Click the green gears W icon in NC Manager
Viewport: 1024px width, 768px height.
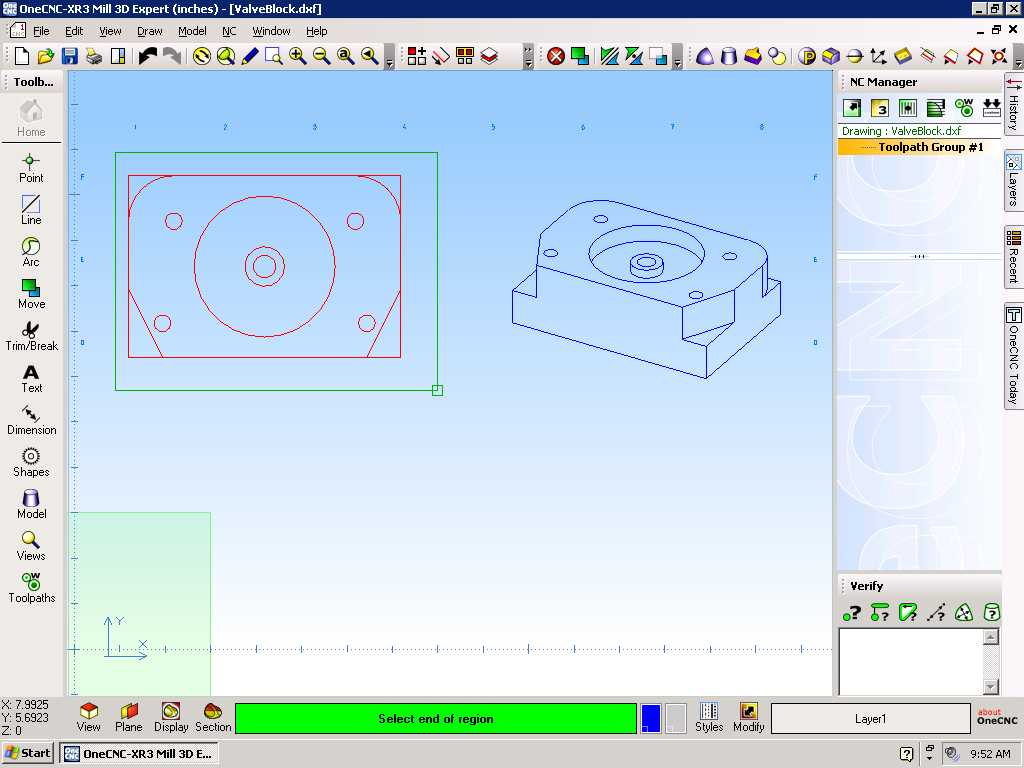coord(964,108)
